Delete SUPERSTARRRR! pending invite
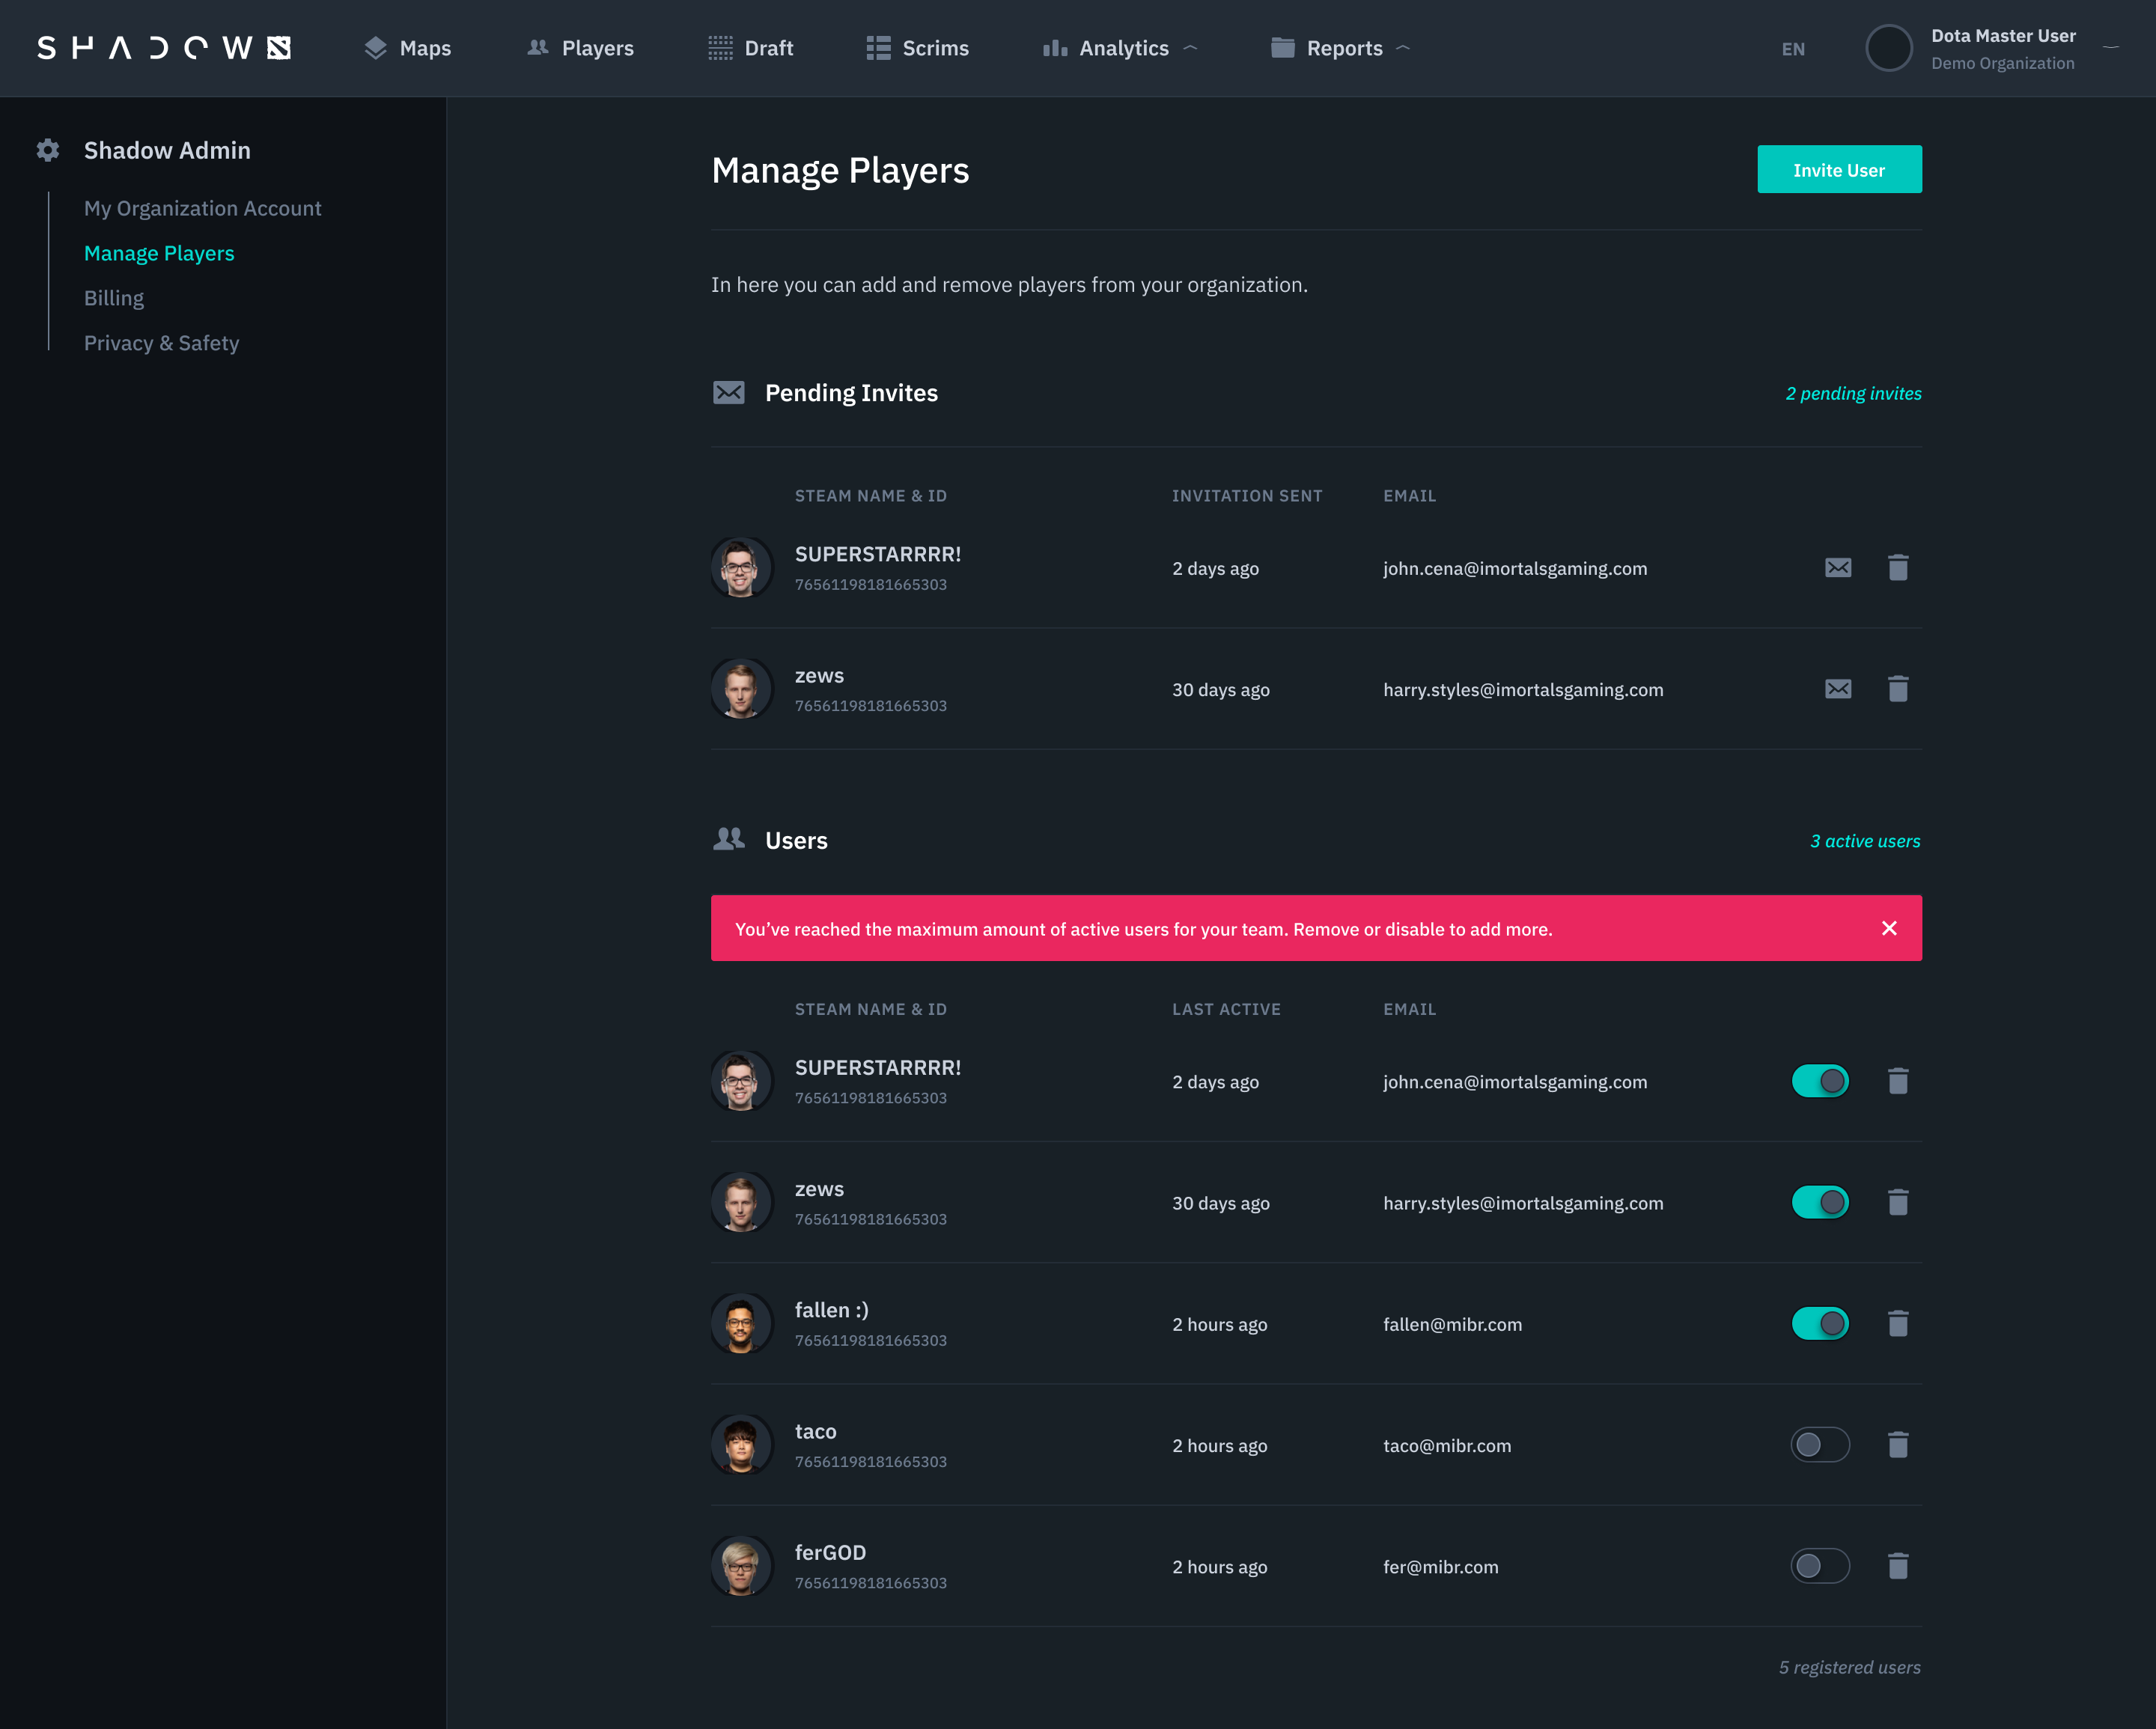This screenshot has width=2156, height=1729. click(1897, 568)
